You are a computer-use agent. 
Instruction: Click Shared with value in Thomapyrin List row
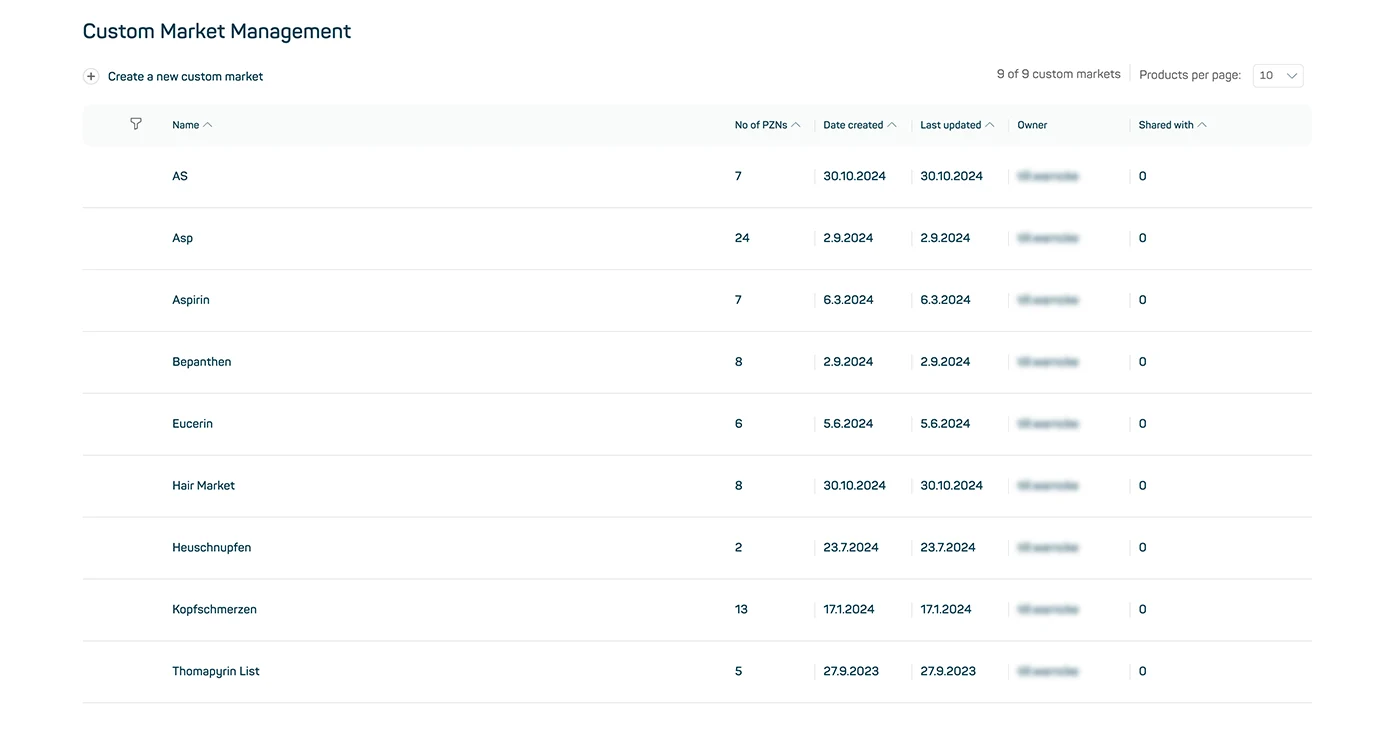pyautogui.click(x=1142, y=672)
